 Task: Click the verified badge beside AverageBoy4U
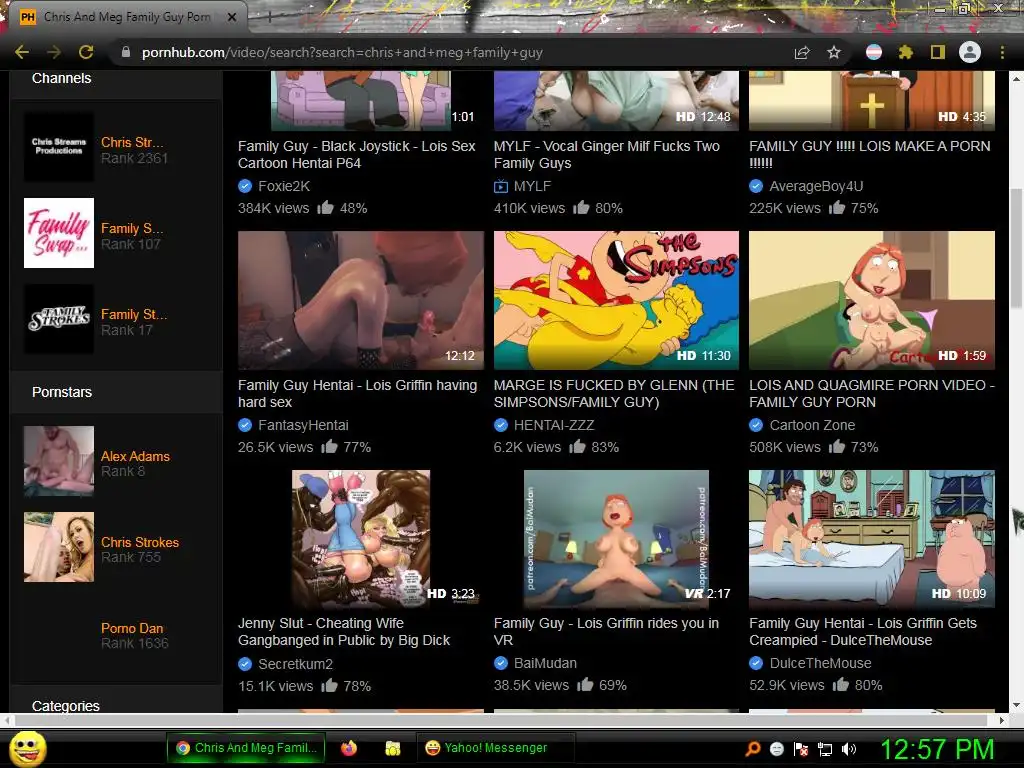tap(756, 186)
